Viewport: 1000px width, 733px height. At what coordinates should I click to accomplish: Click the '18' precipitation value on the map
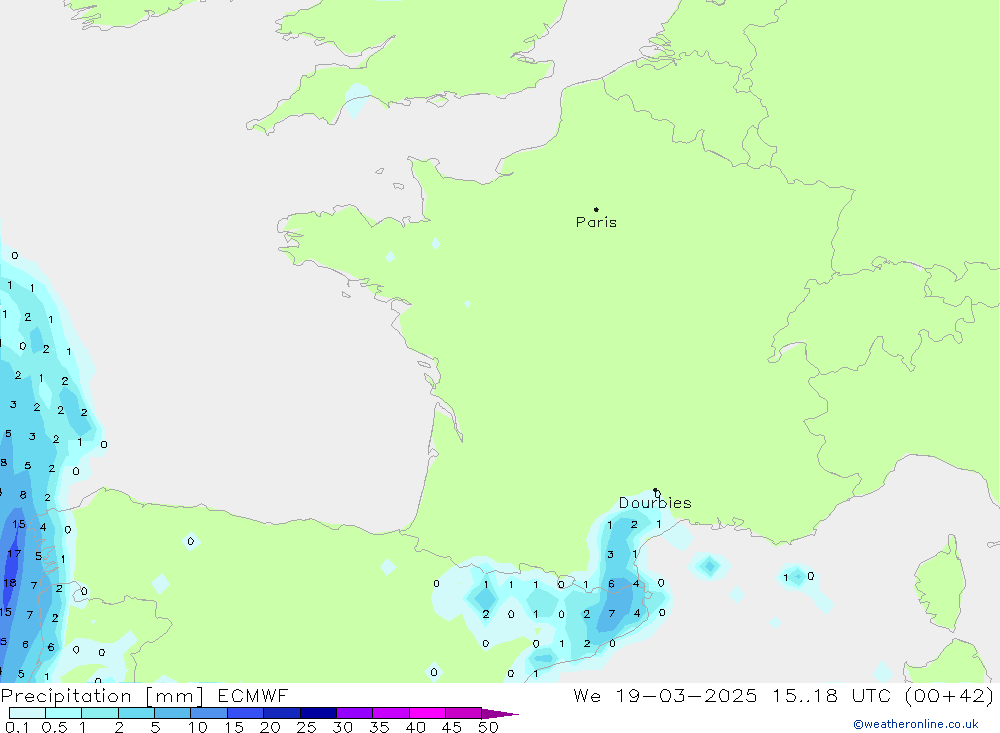click(x=10, y=582)
